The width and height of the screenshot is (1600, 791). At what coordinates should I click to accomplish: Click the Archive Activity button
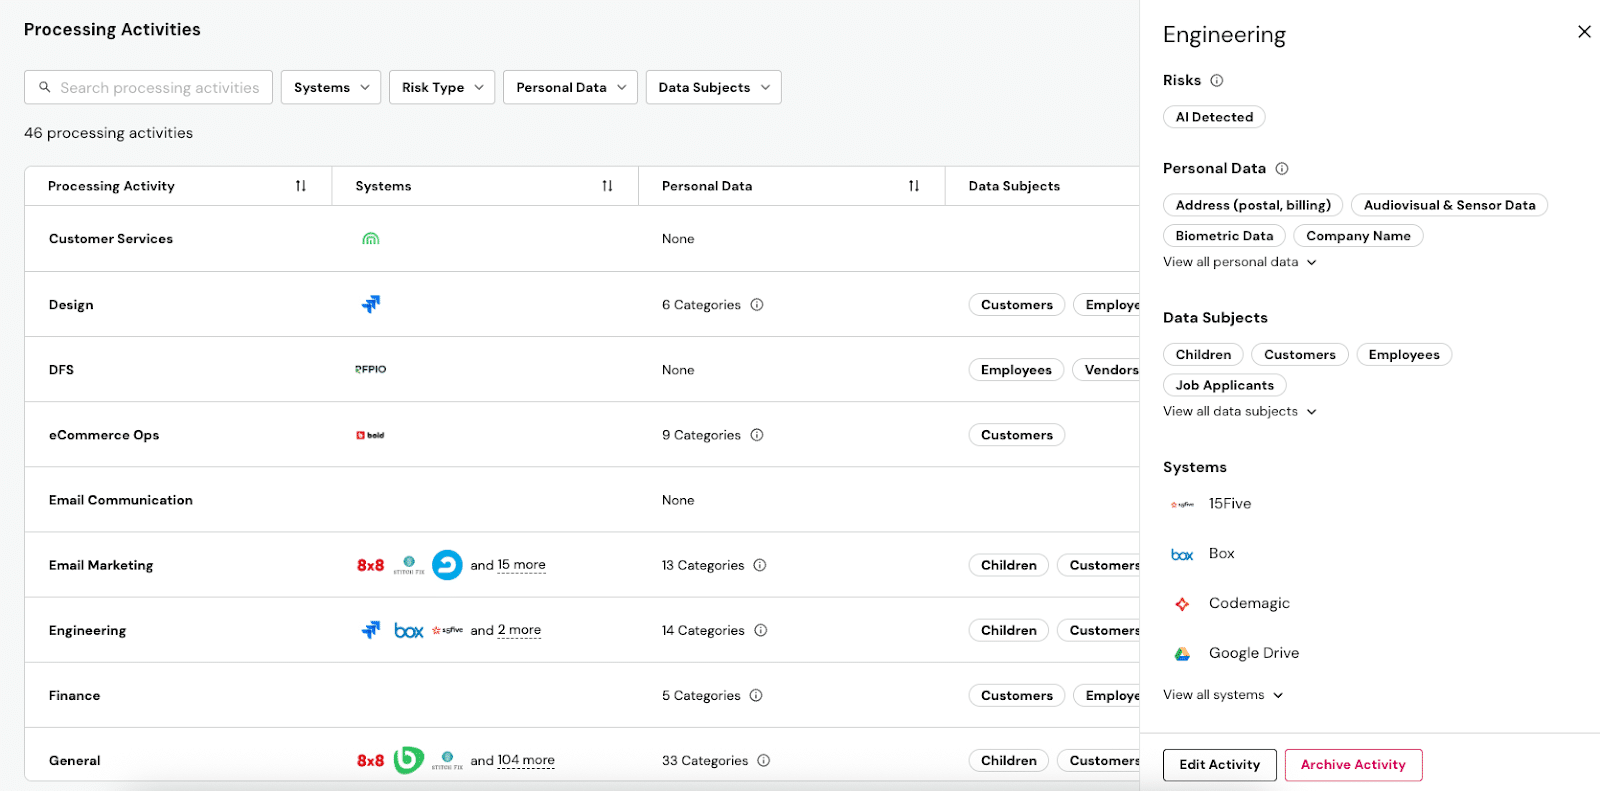[x=1353, y=765]
